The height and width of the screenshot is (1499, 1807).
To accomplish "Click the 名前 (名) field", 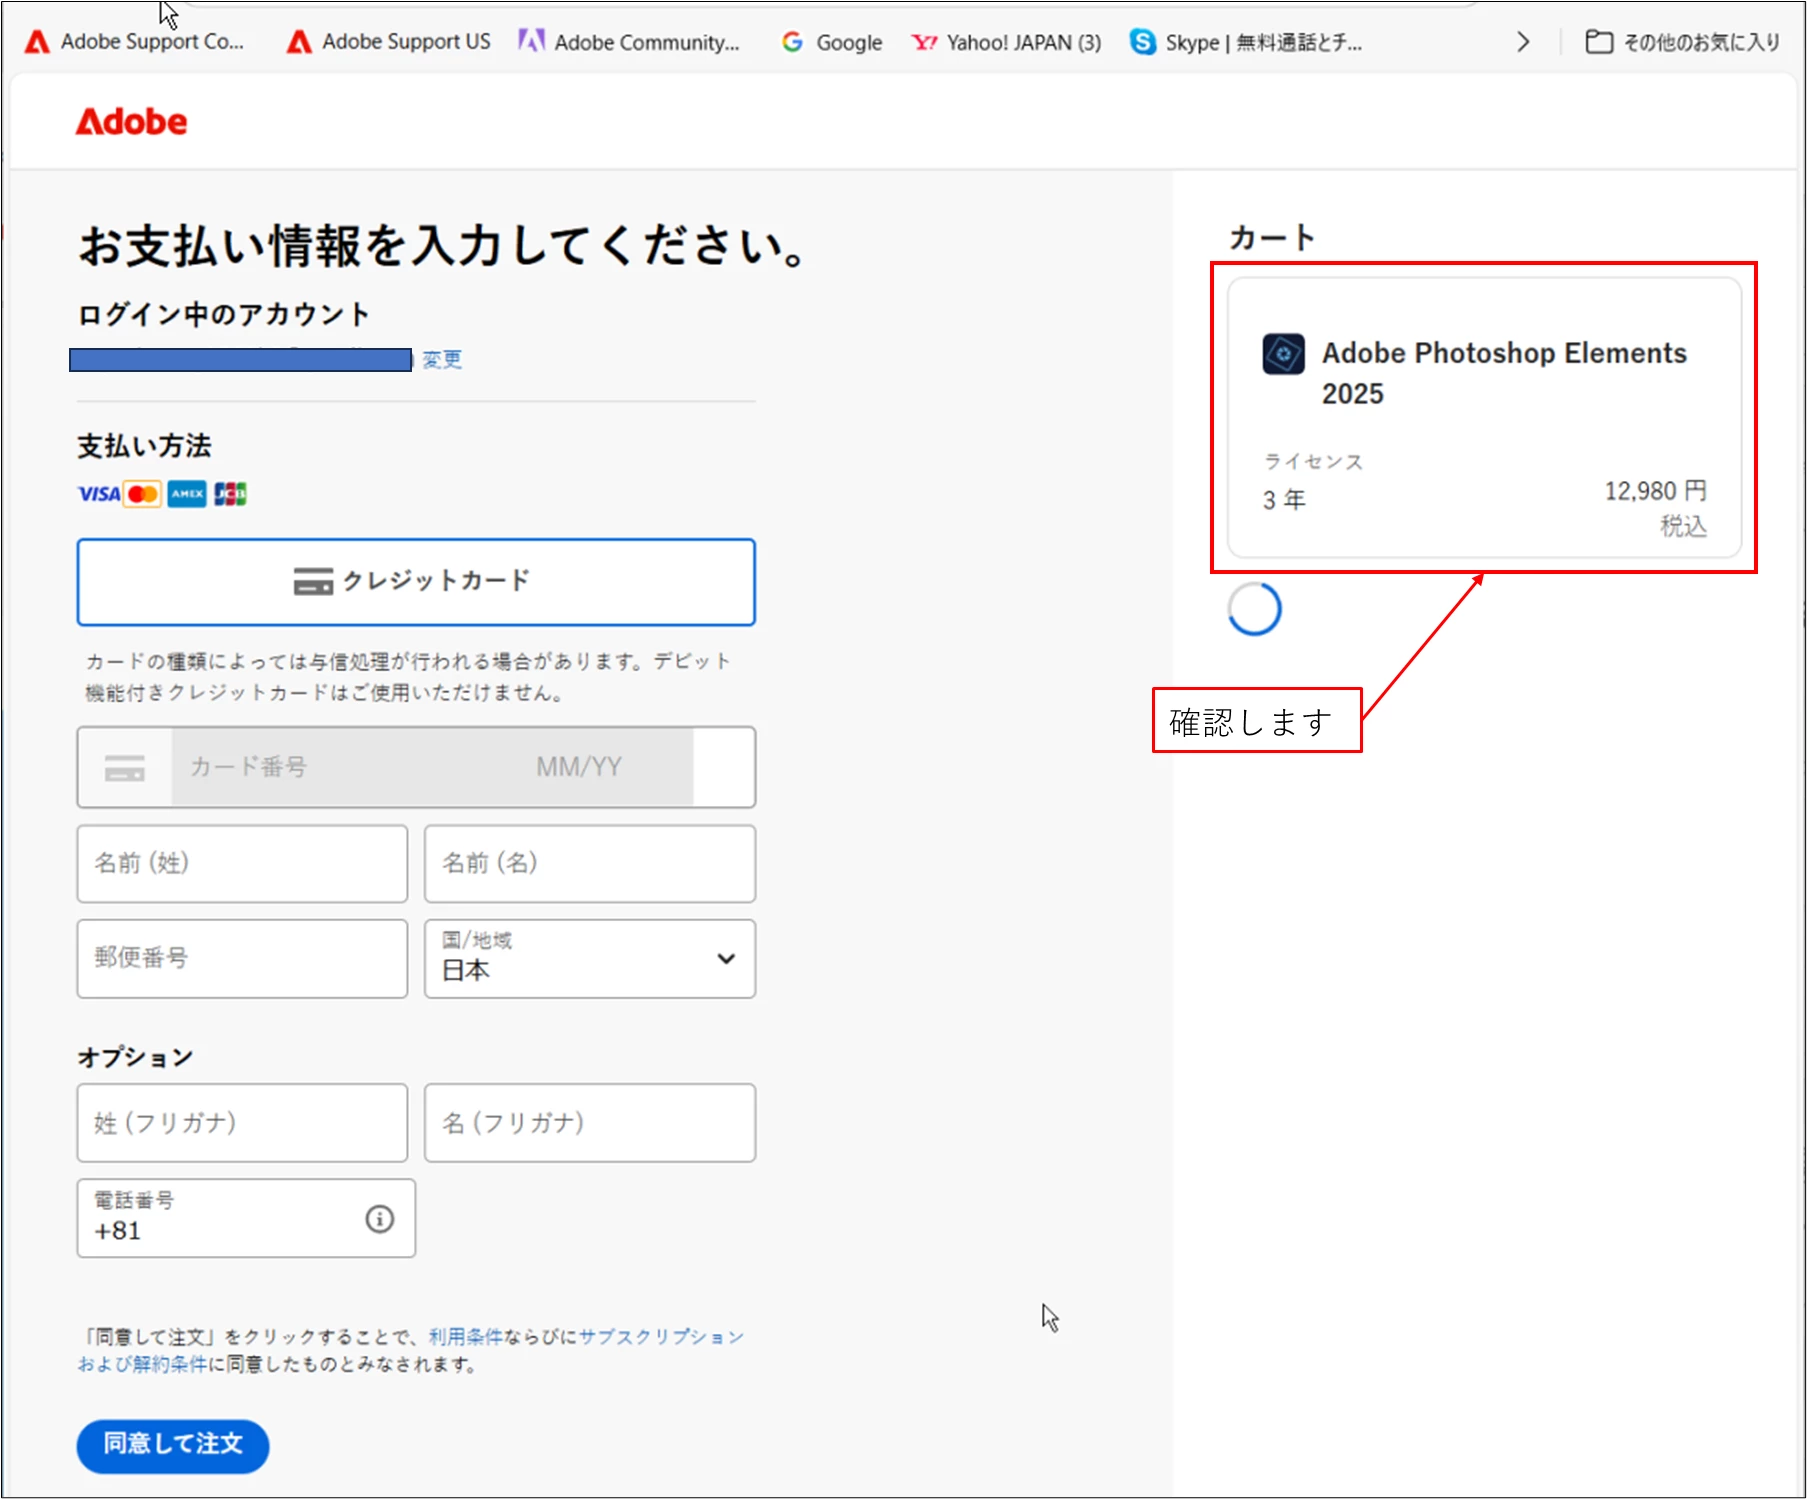I will 590,863.
